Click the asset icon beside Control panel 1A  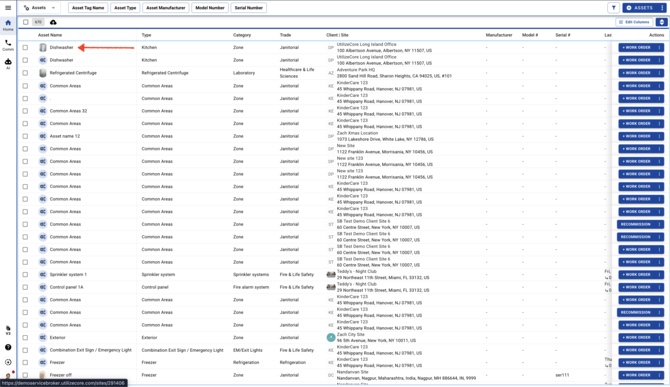coord(43,287)
